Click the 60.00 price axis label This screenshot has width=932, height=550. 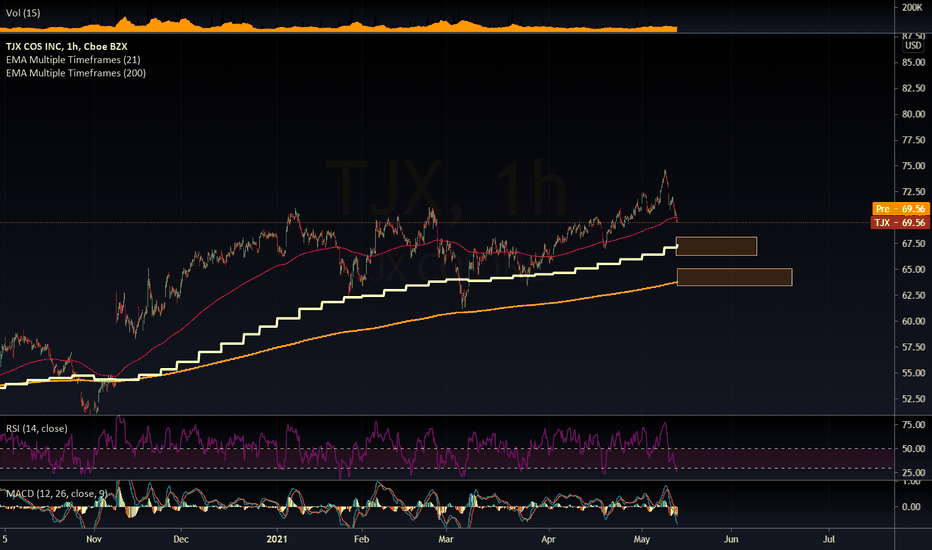tap(913, 321)
